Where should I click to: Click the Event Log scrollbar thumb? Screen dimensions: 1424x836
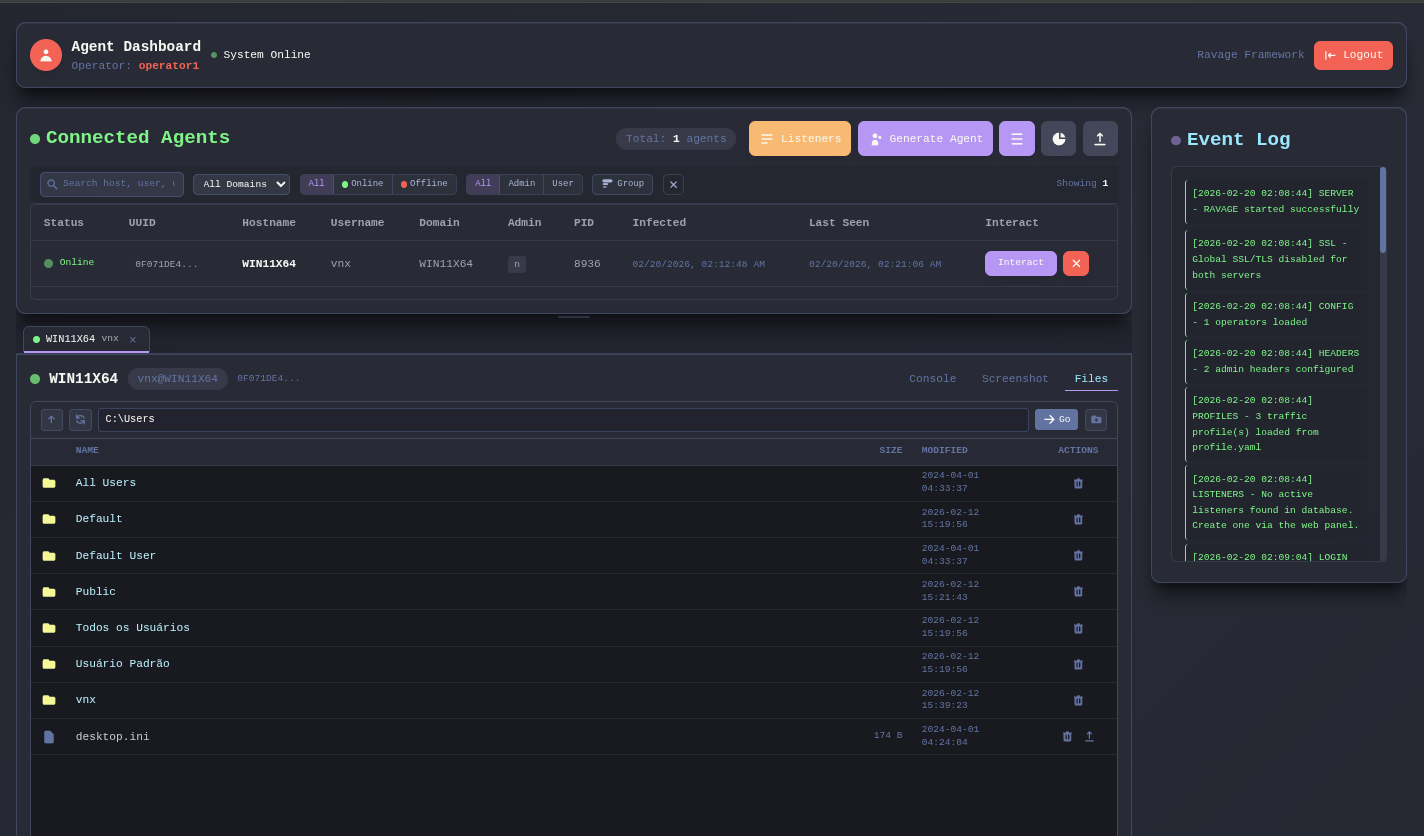click(x=1383, y=210)
